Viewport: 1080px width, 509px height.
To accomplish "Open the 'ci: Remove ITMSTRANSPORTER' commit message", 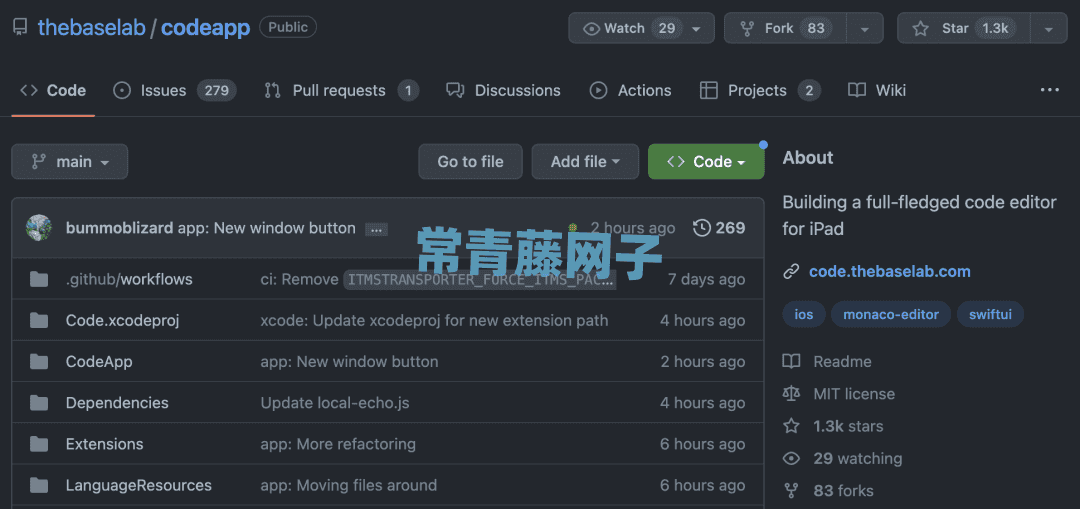I will 437,279.
